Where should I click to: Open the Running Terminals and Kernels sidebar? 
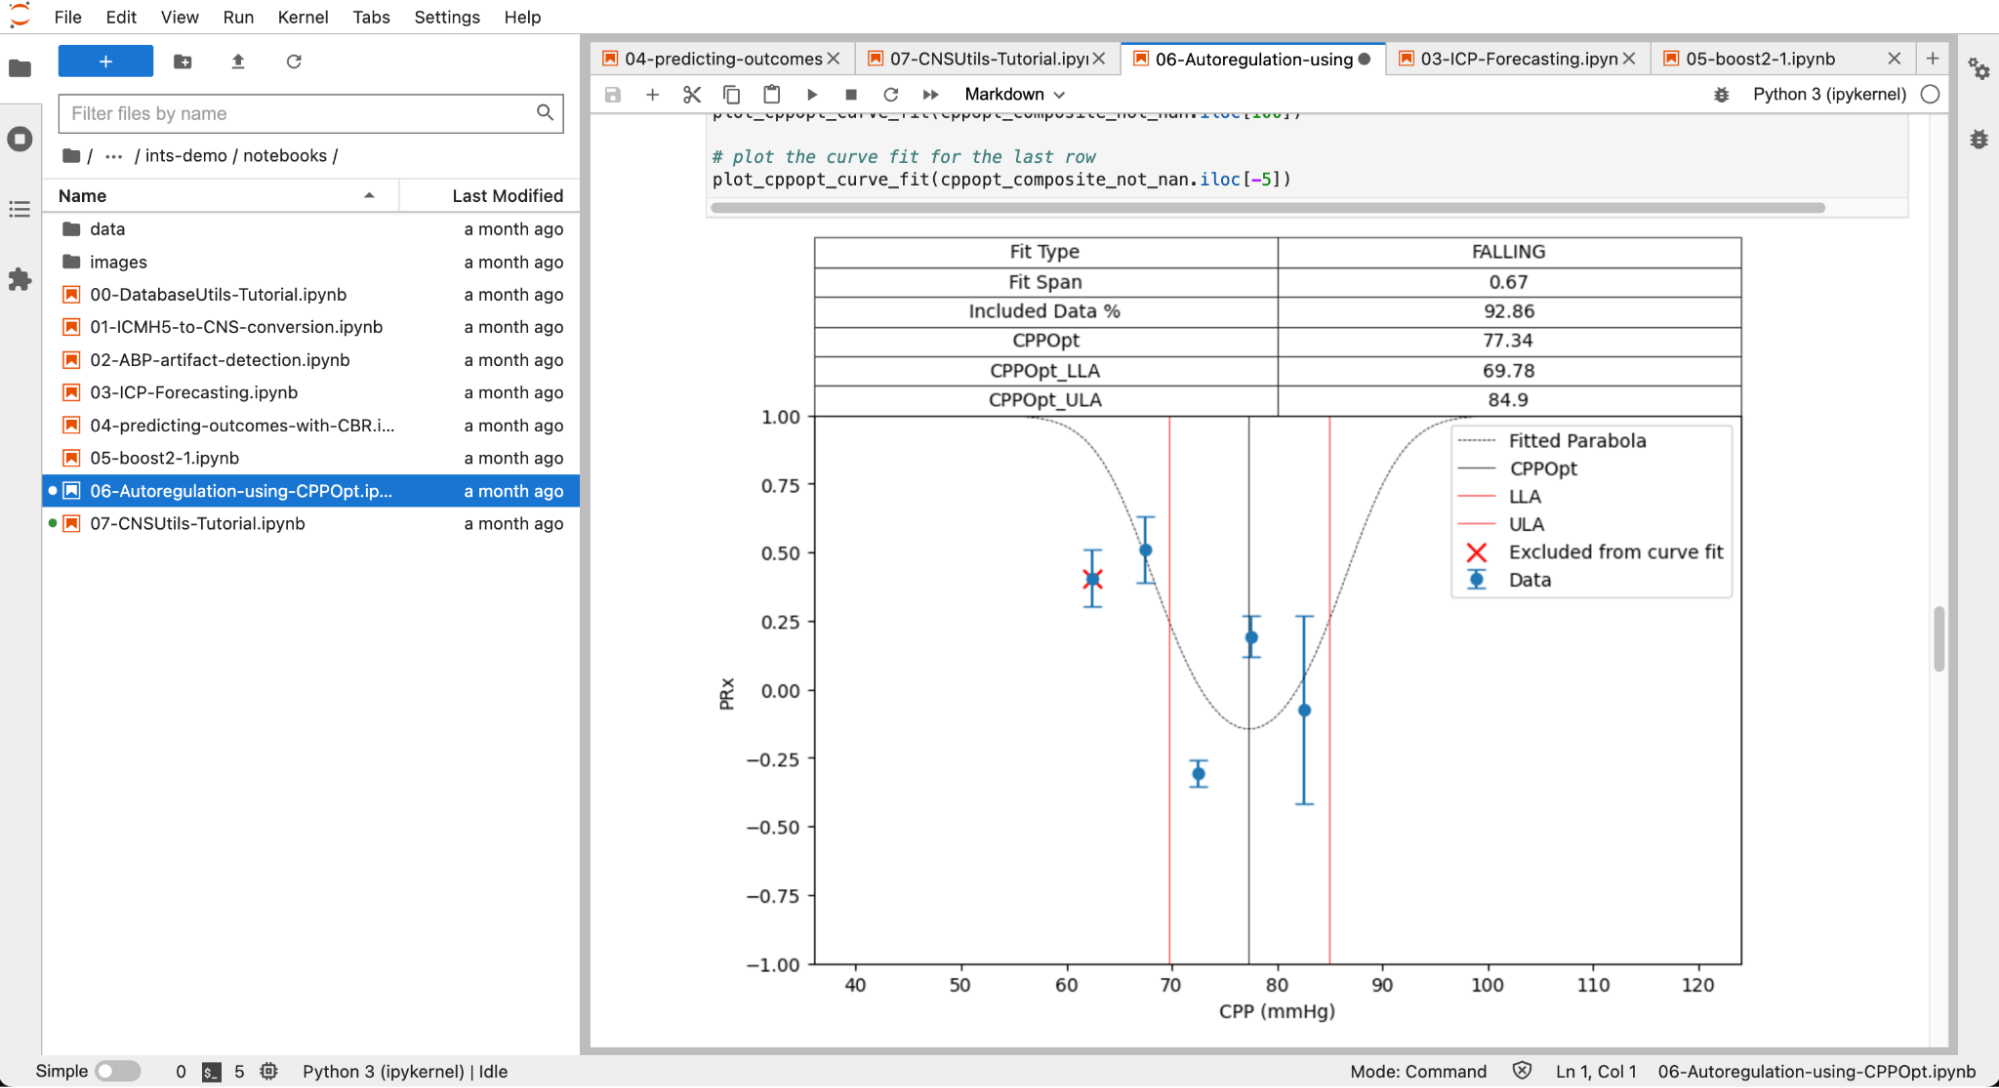coord(20,139)
